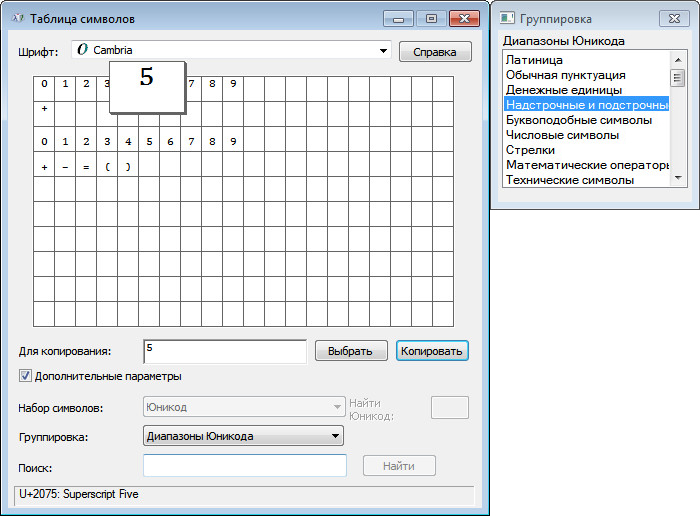Select the subscript equals sign cell
This screenshot has width=700, height=516.
[86, 164]
